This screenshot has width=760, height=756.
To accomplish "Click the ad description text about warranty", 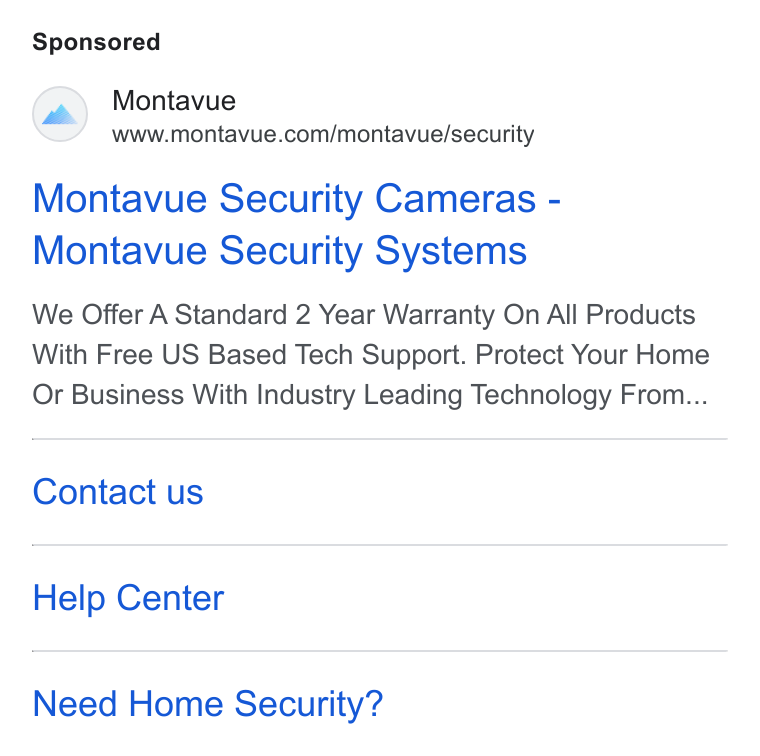I will coord(371,354).
